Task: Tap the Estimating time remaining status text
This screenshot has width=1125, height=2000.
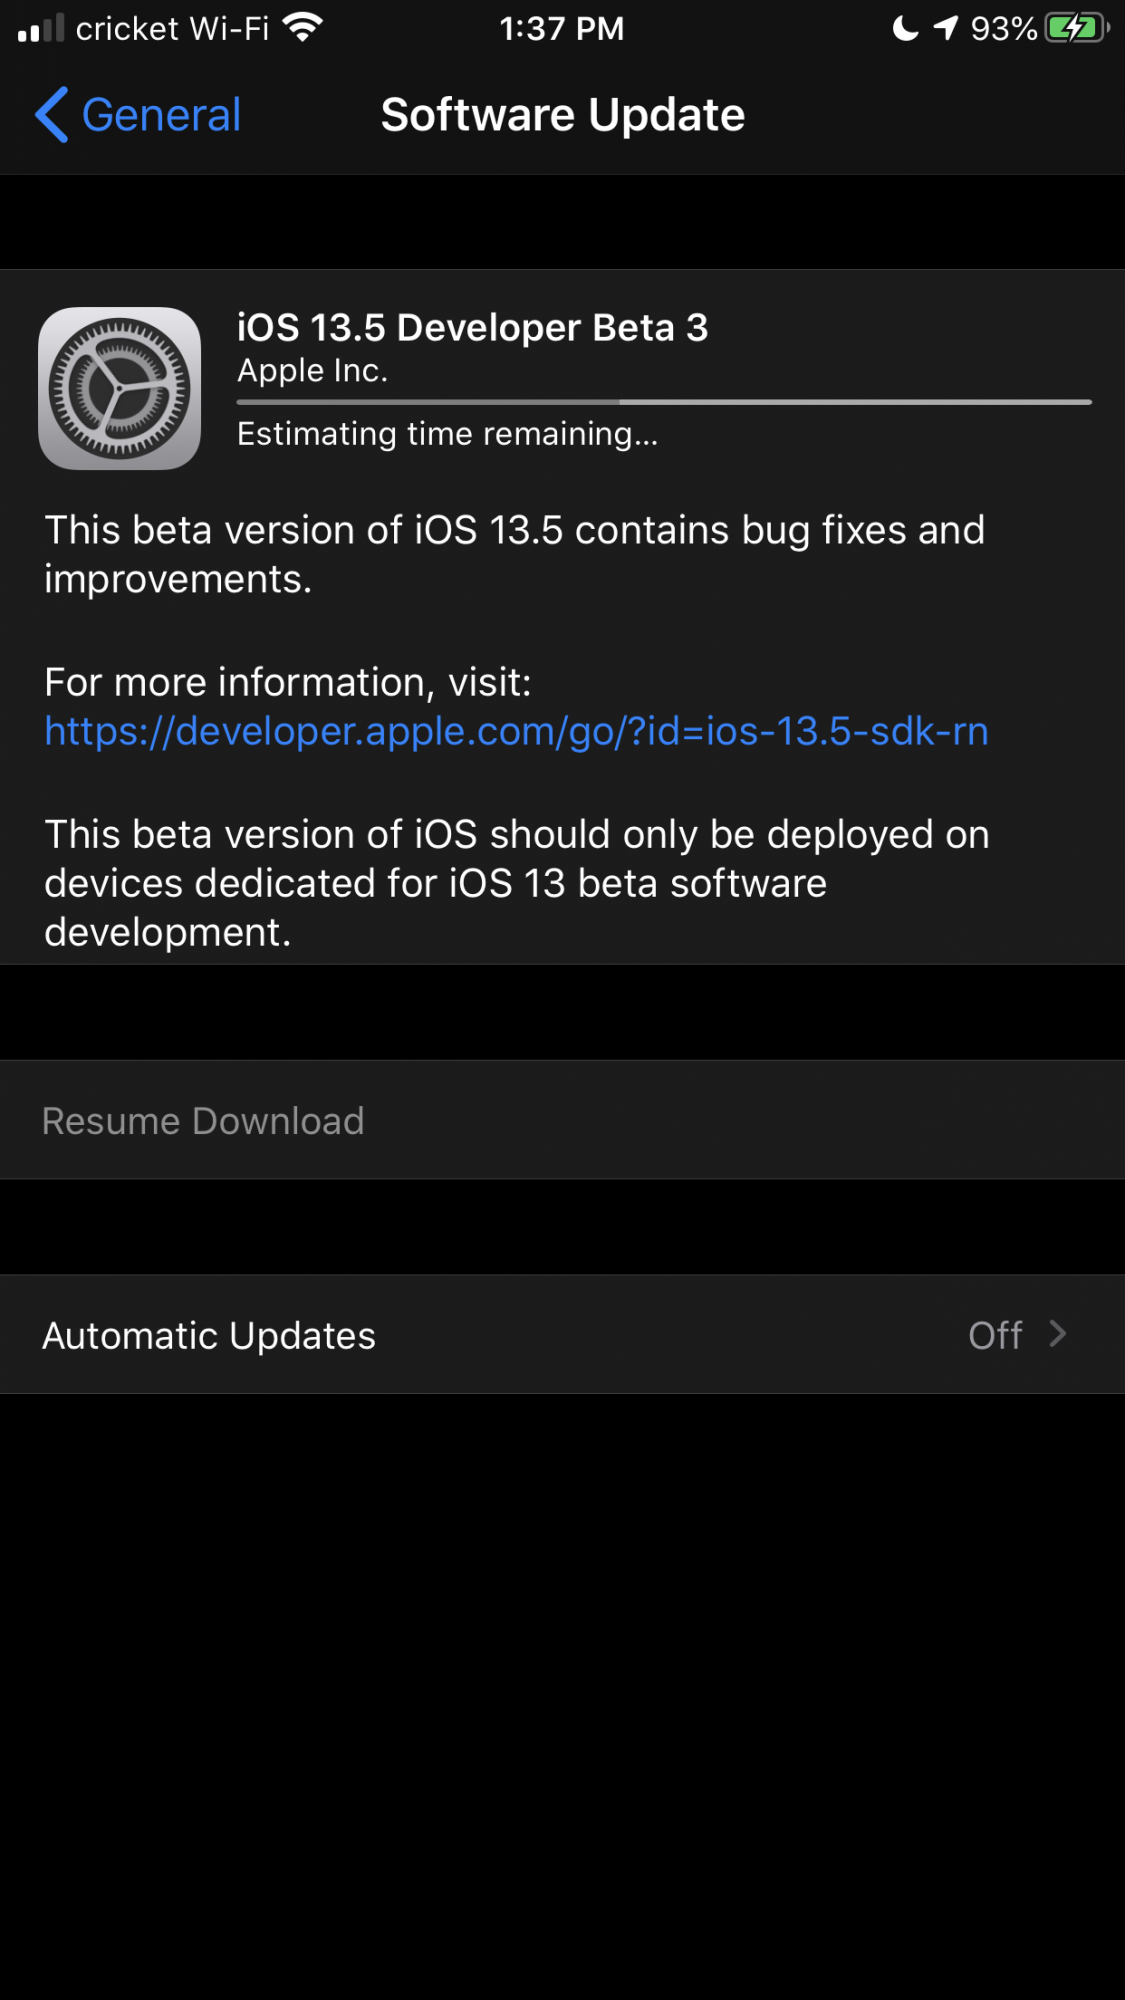Action: coord(447,434)
